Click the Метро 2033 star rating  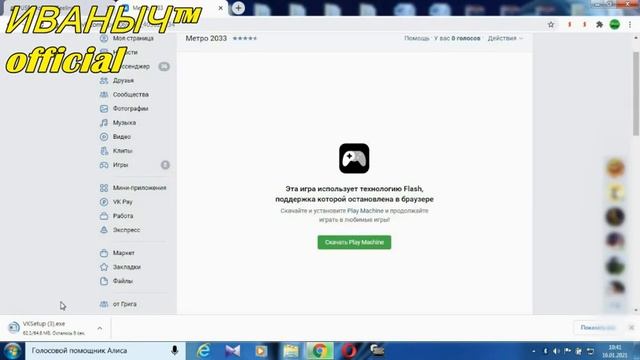tap(245, 38)
